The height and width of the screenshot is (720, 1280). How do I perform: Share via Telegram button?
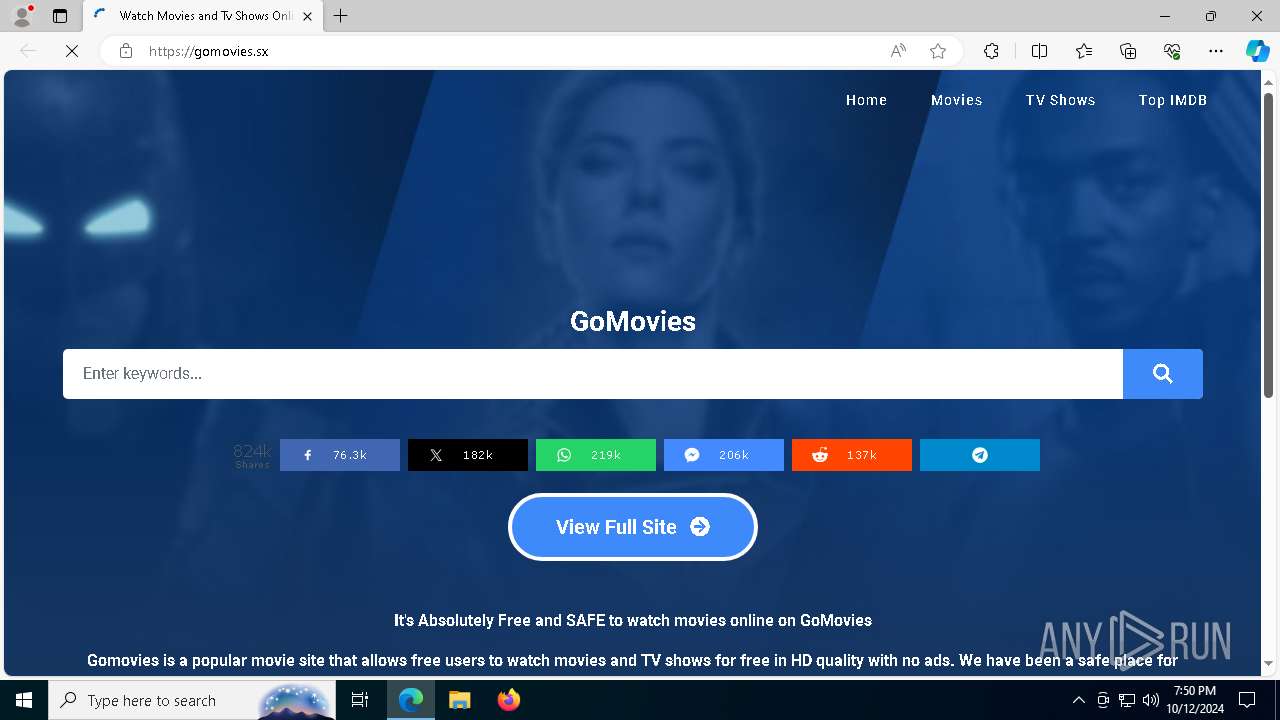click(980, 455)
